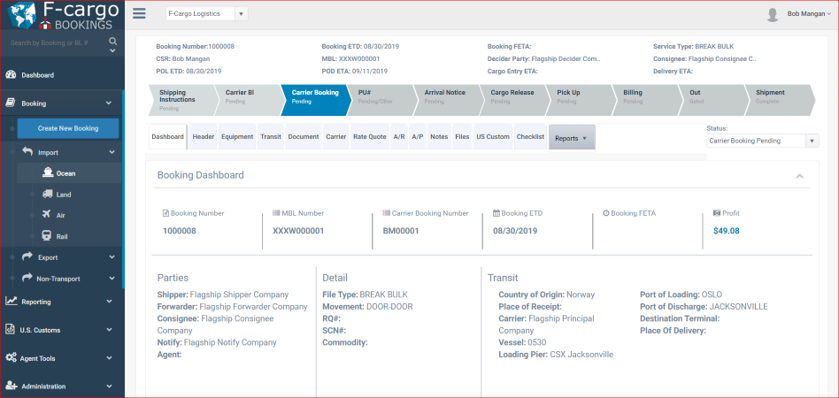Click the MBL Number barcode icon
Viewport: 839px width, 398px height.
point(276,213)
